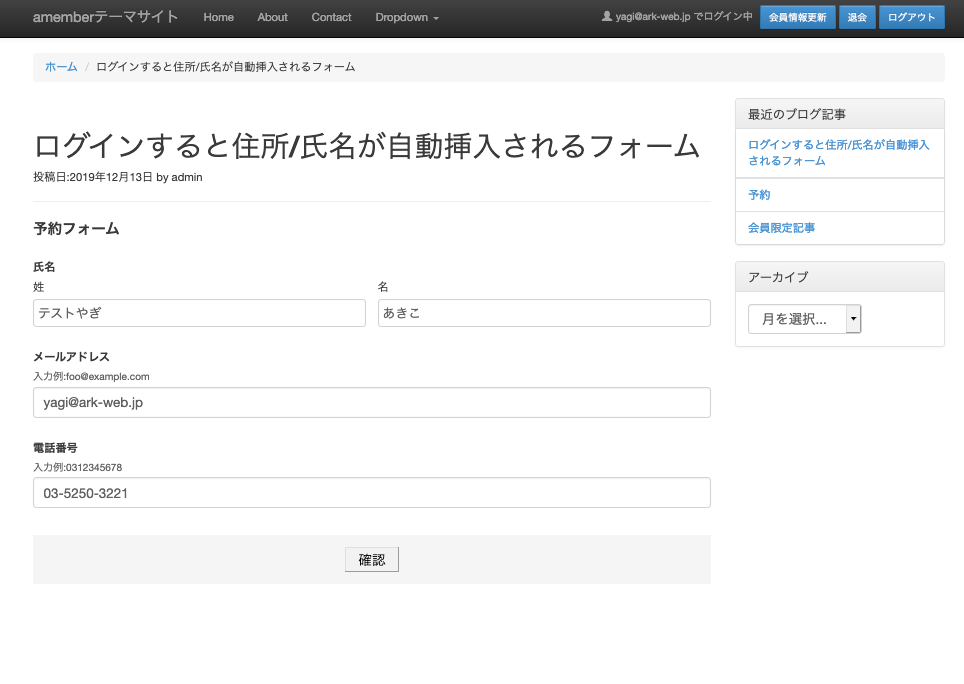Click the 会員情報更新 button
Screen dimensions: 964x684
[x=797, y=17]
